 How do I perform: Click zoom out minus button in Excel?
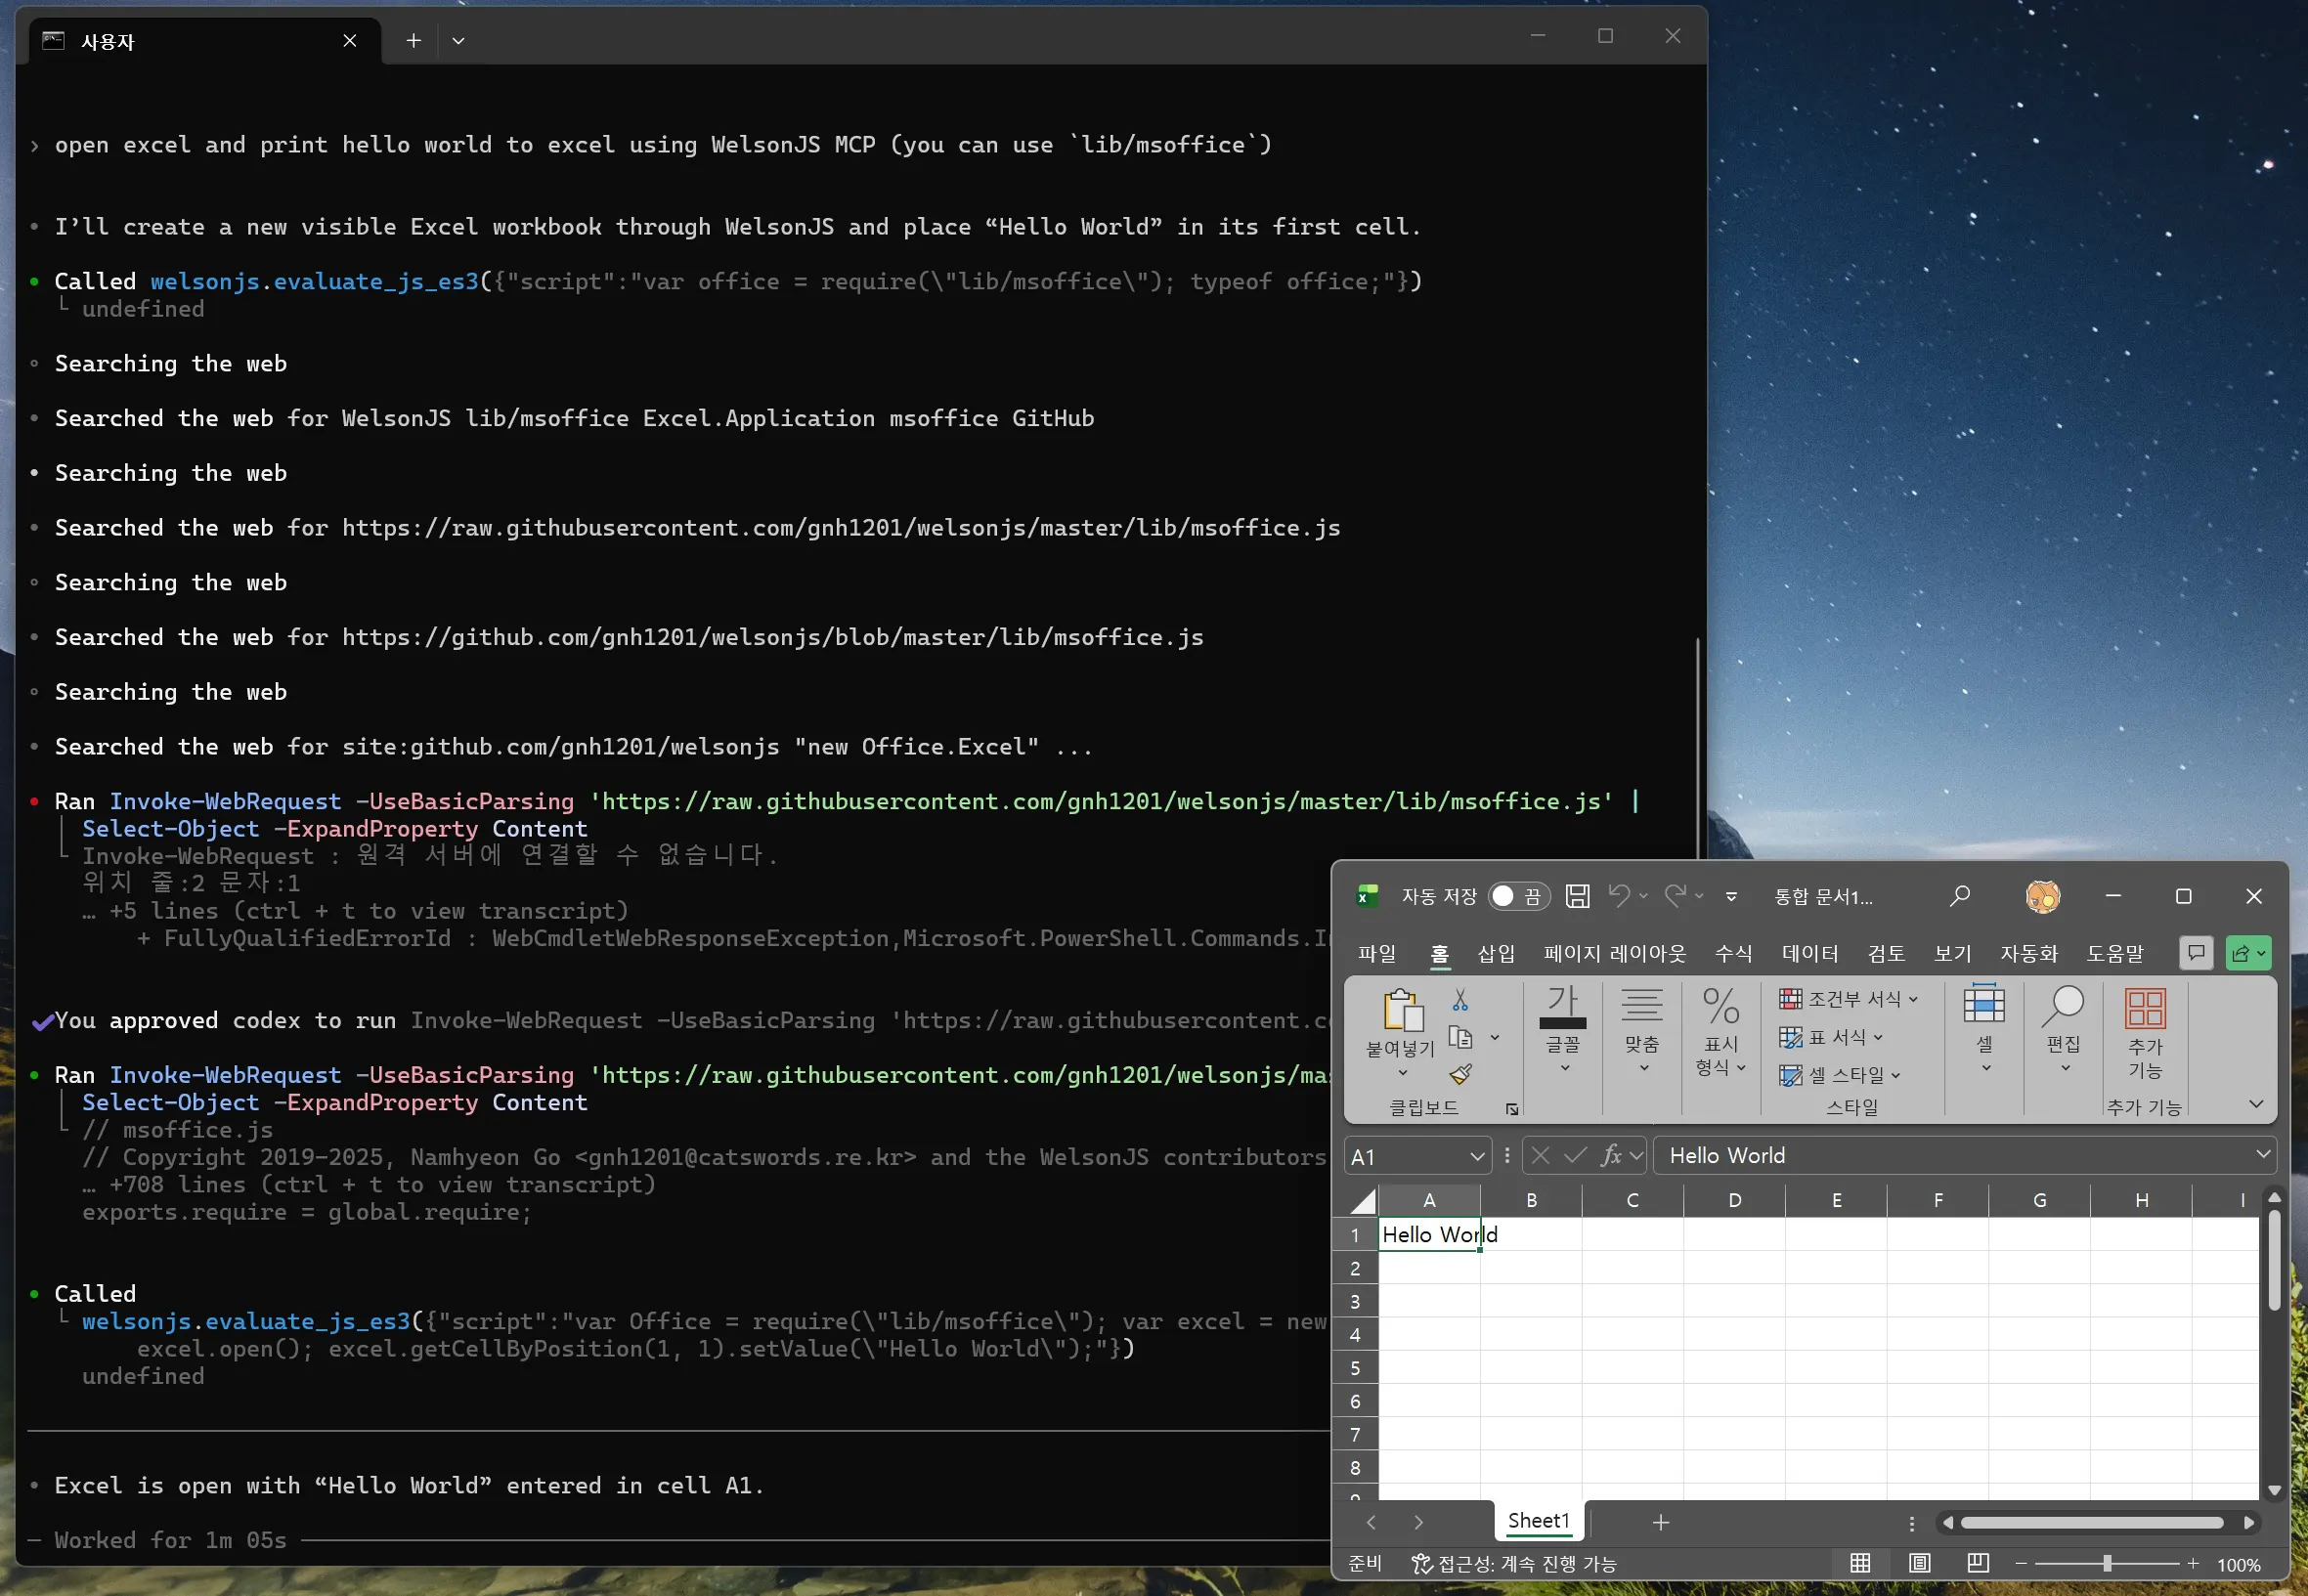point(2021,1563)
